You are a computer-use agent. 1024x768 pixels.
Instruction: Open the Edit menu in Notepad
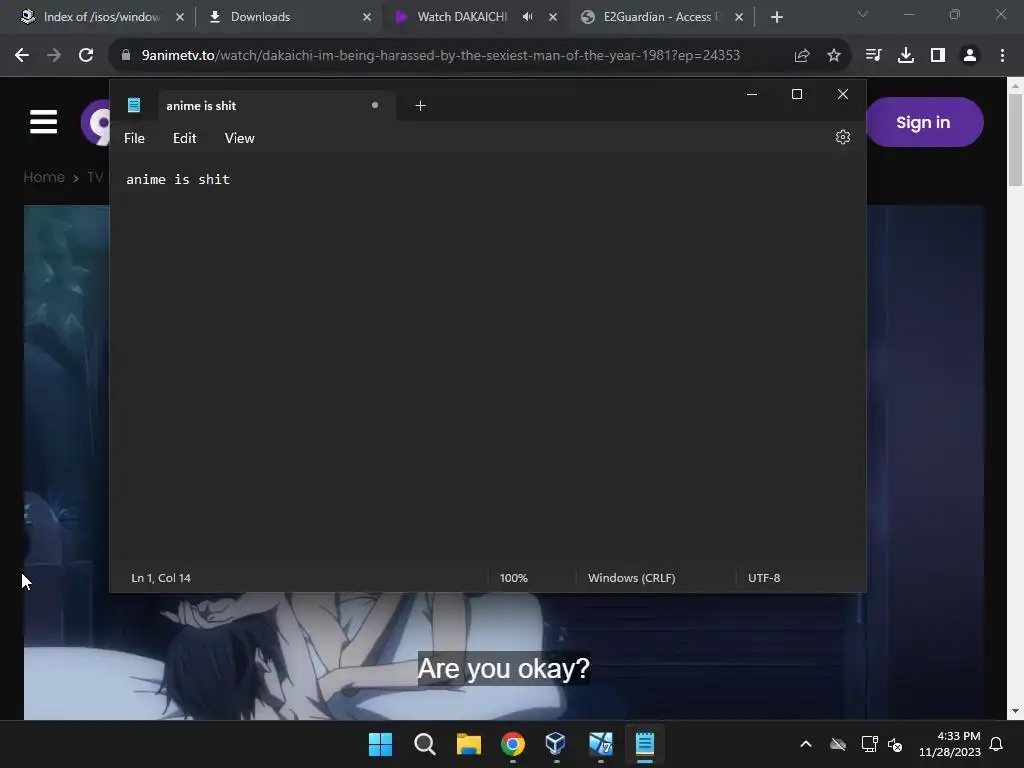coord(185,138)
